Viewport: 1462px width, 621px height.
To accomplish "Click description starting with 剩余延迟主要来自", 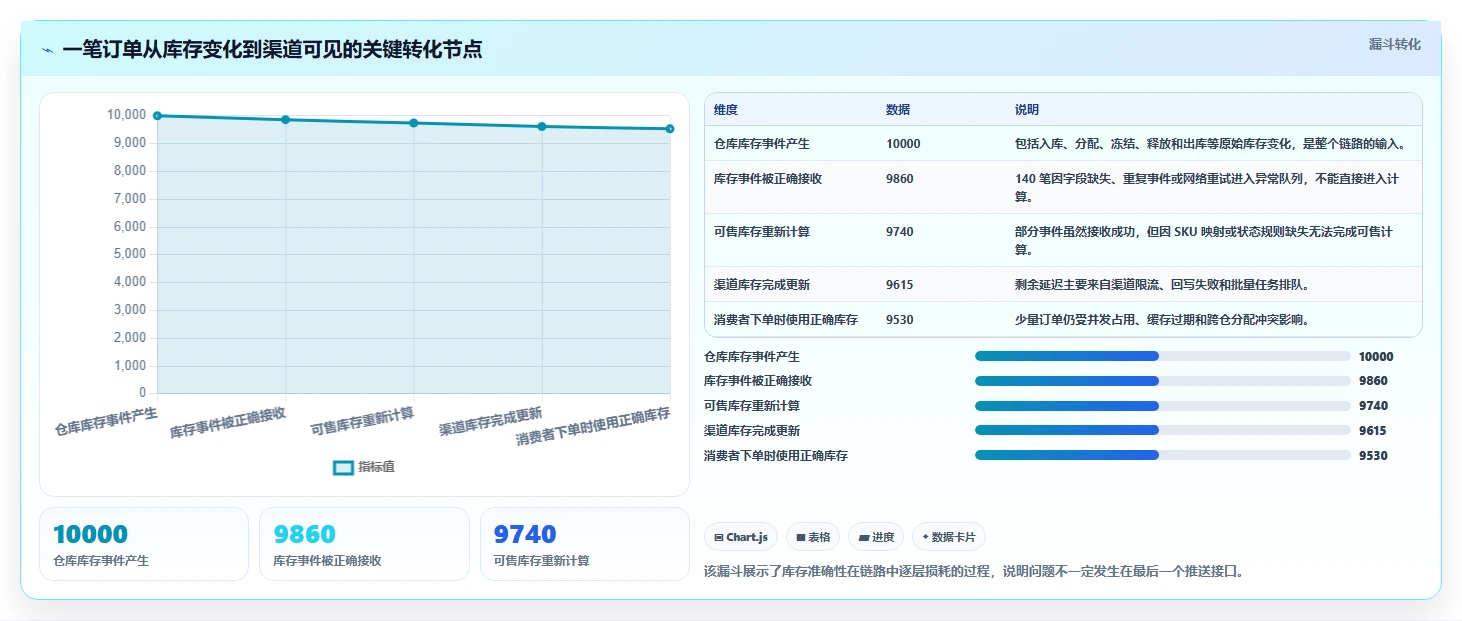I will point(1162,285).
